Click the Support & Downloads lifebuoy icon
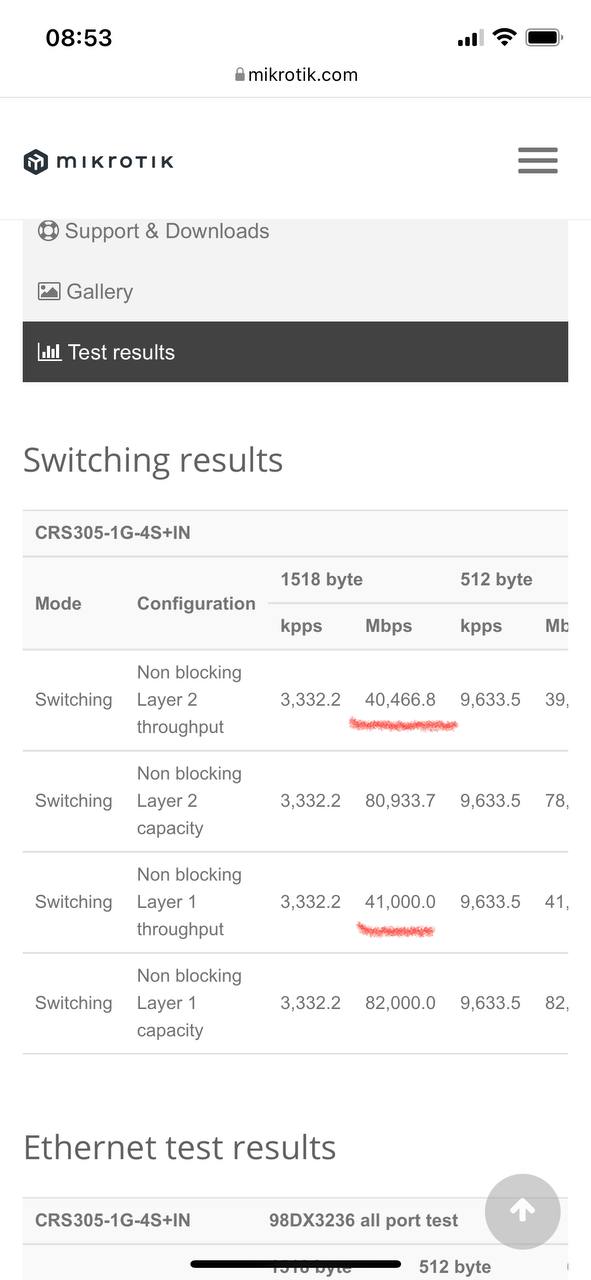 [x=48, y=231]
